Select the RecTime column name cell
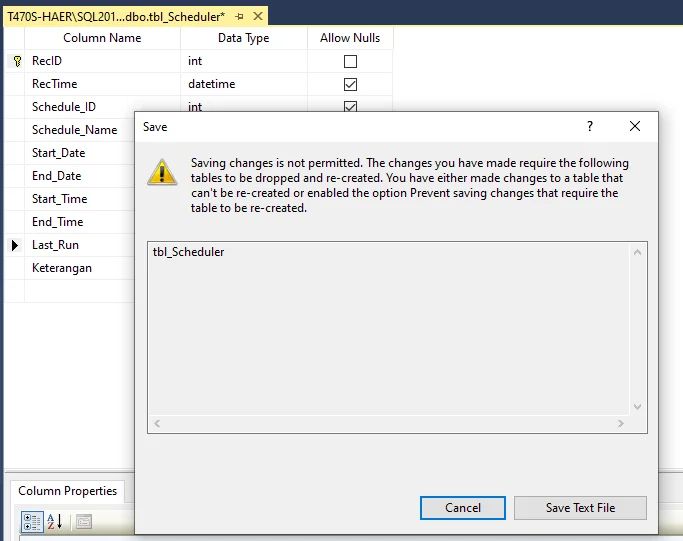Image resolution: width=683 pixels, height=541 pixels. click(x=102, y=84)
